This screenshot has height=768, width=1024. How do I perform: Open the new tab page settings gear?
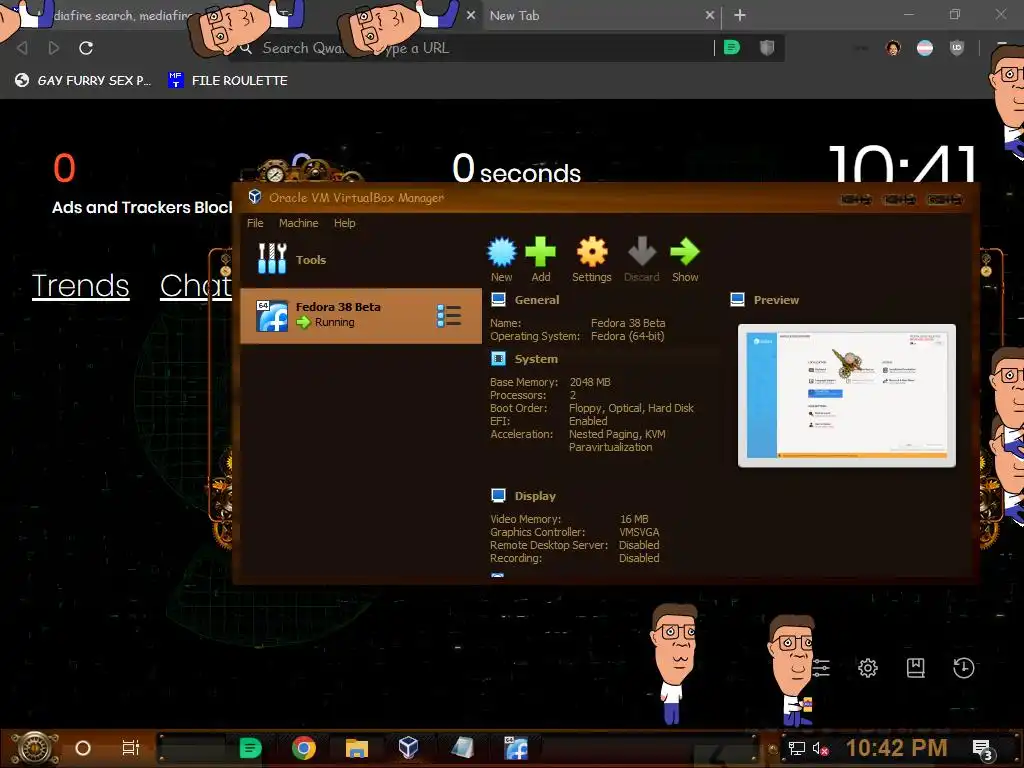pyautogui.click(x=868, y=667)
